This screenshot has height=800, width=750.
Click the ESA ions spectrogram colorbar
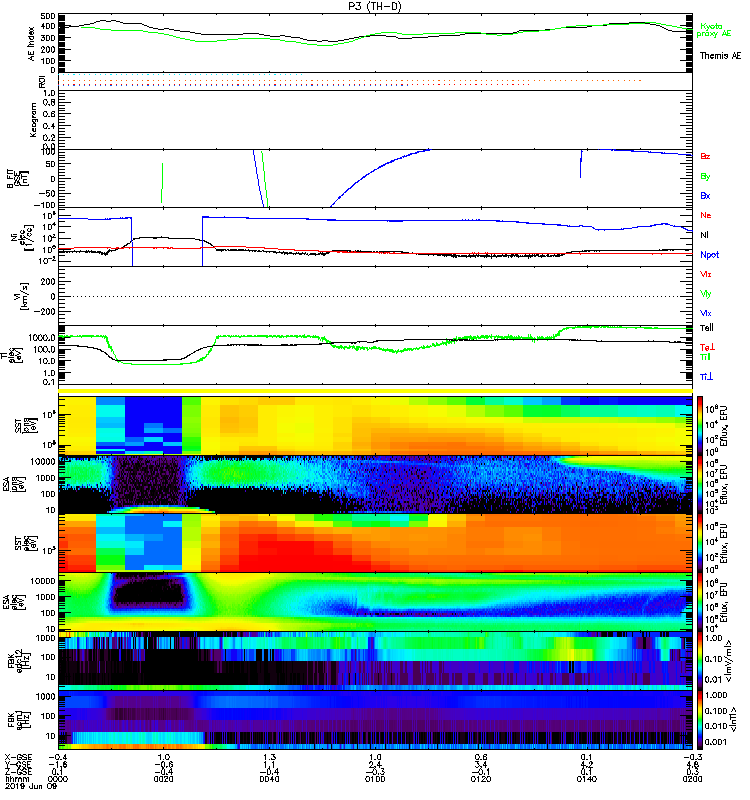tap(701, 484)
